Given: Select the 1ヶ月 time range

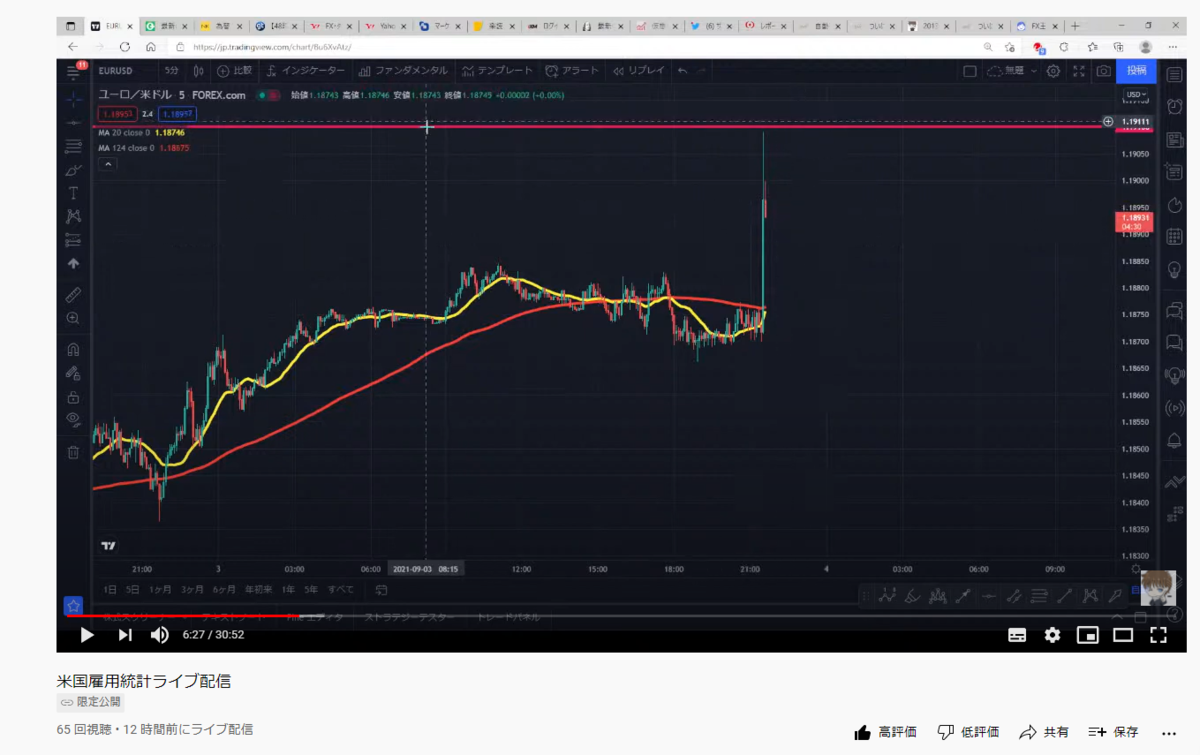Looking at the screenshot, I should click(160, 589).
